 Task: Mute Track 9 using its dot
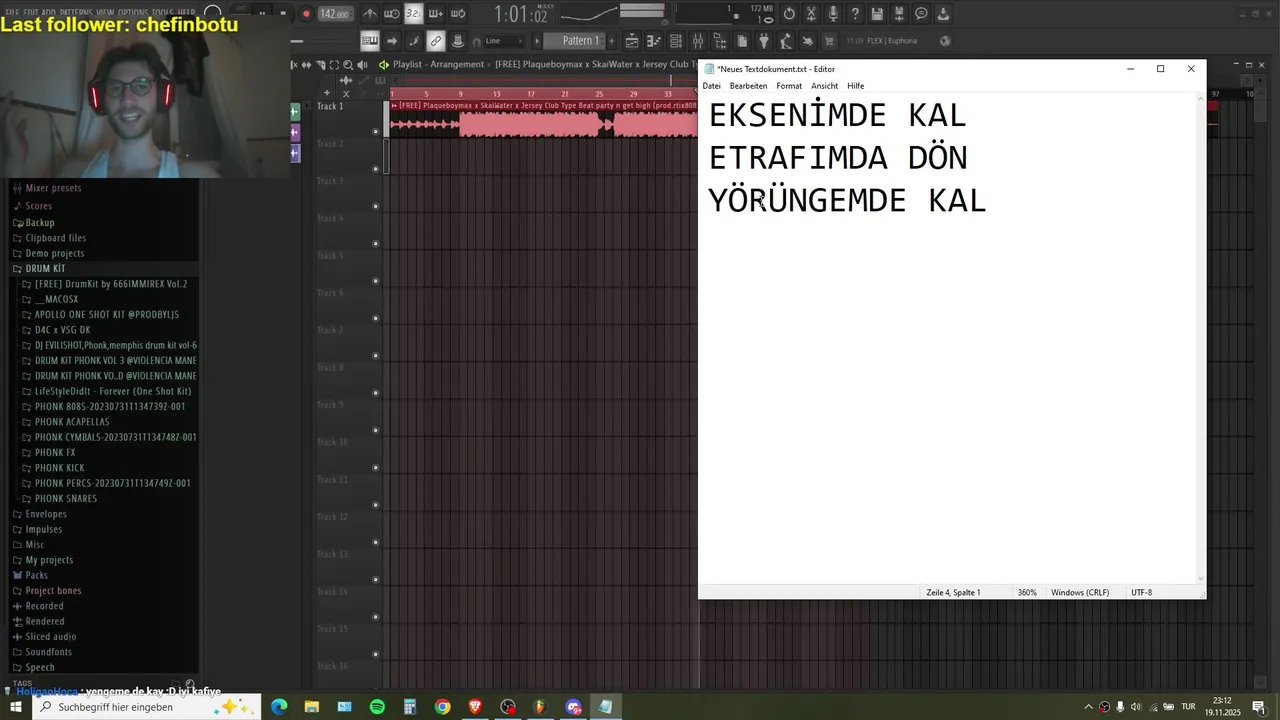[x=375, y=430]
